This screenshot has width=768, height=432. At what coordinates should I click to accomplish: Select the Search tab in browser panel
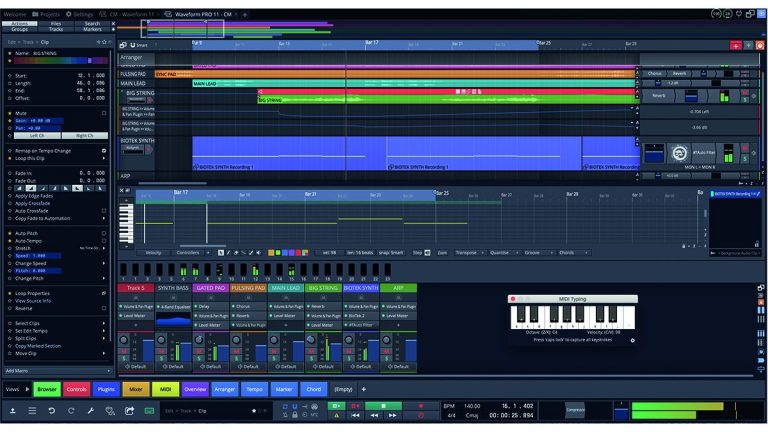pyautogui.click(x=92, y=24)
